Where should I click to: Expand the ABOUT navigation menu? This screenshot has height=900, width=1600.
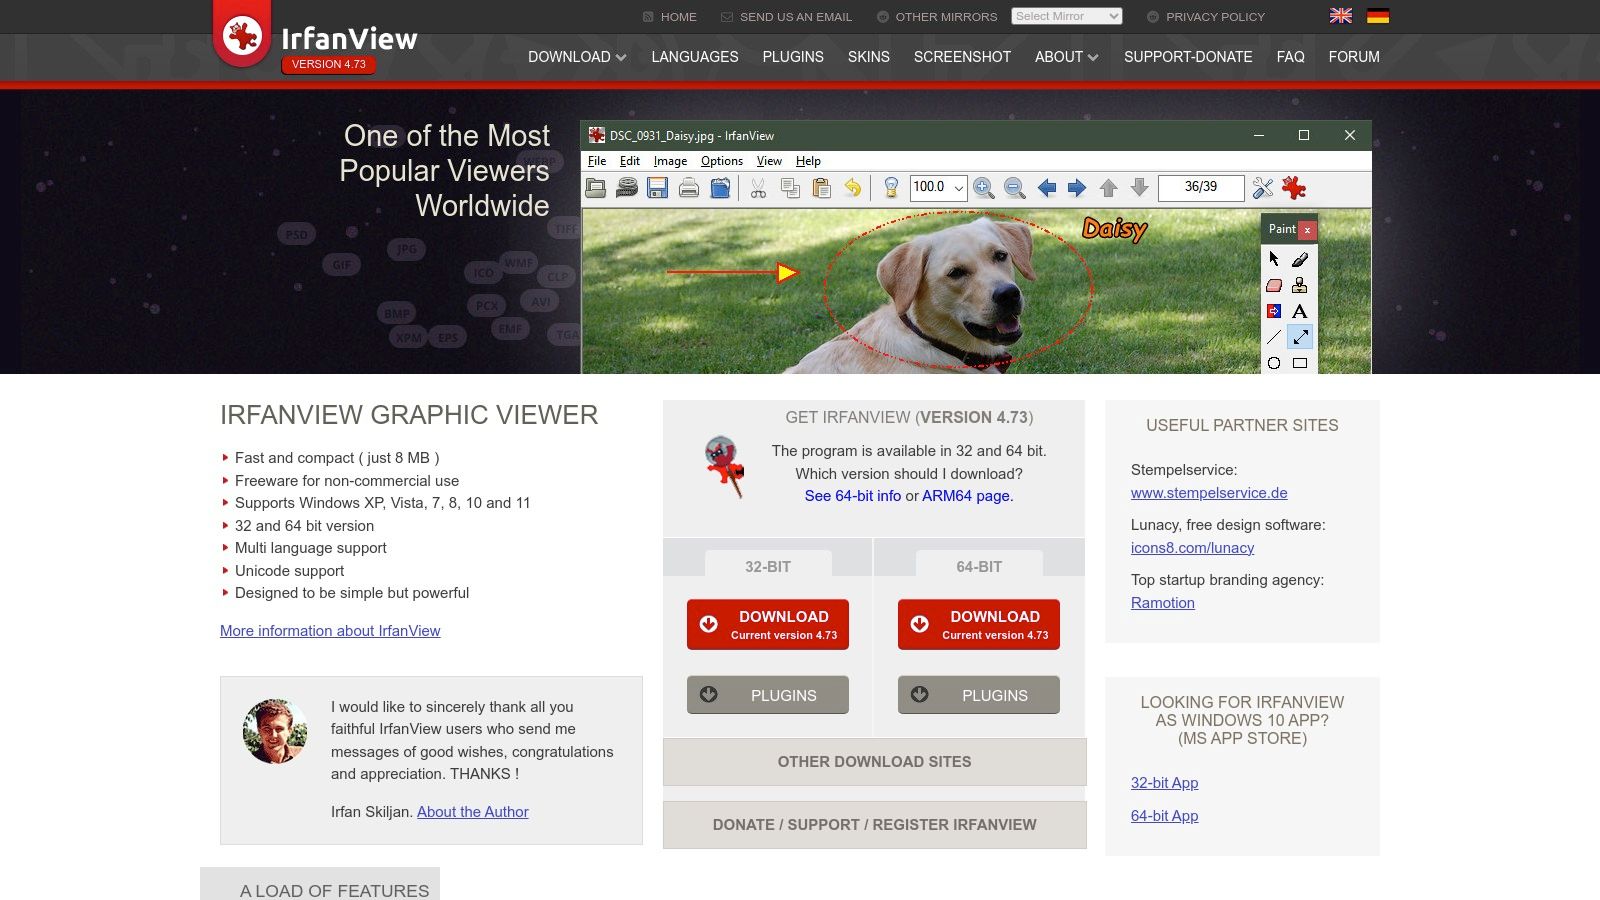(x=1066, y=57)
